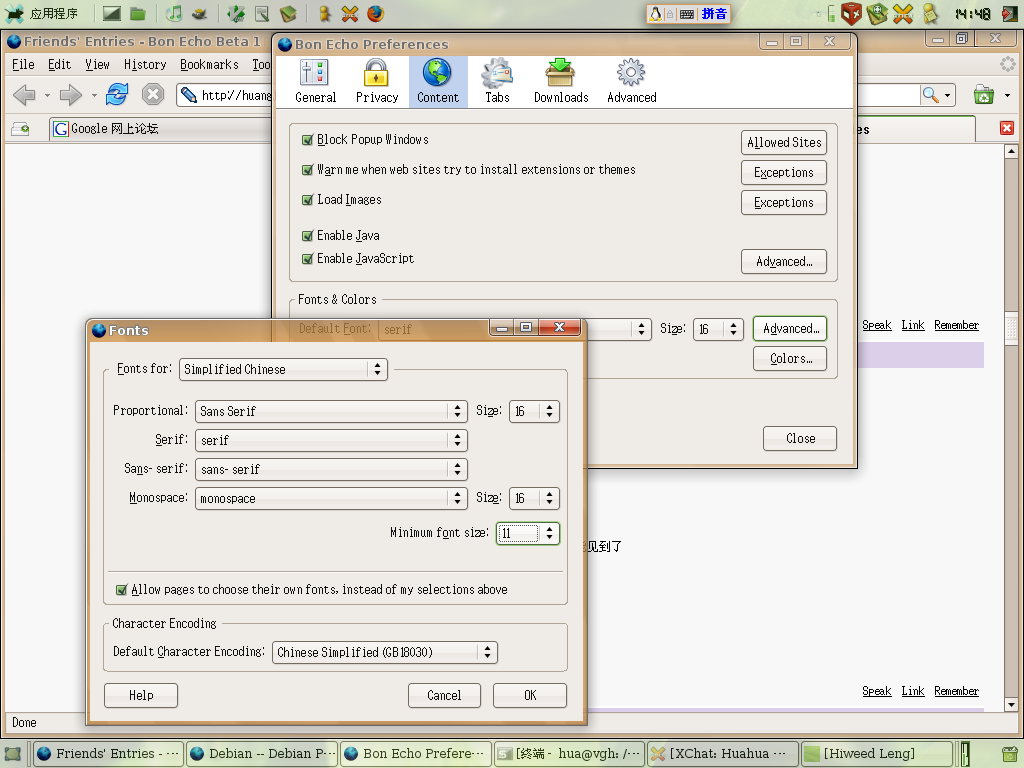The height and width of the screenshot is (768, 1024).
Task: Open the Proportional Size dropdown
Action: tap(534, 411)
